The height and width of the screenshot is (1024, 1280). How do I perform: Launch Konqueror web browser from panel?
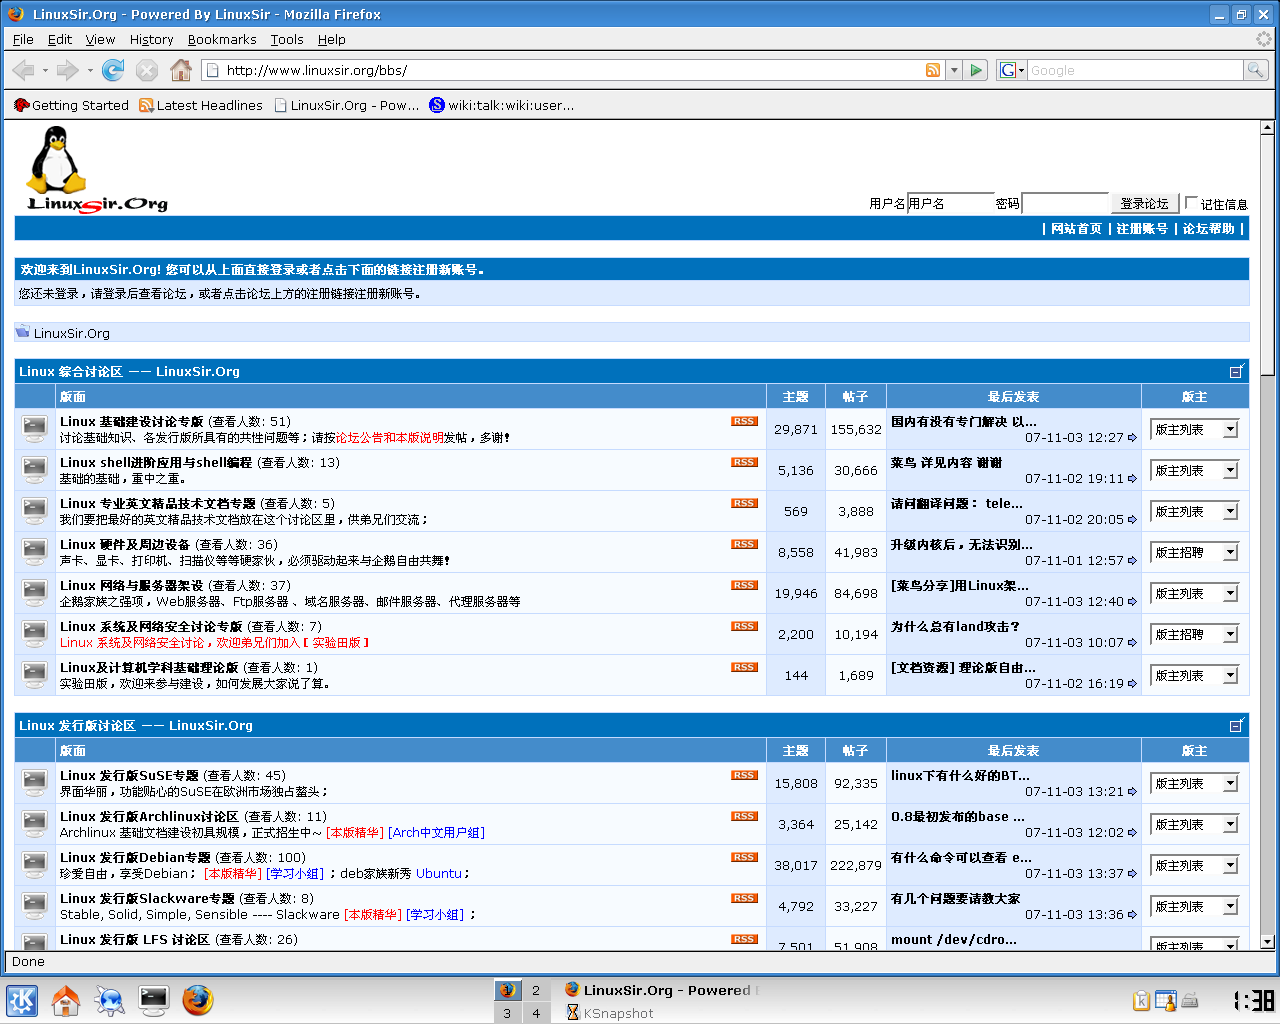110,1000
